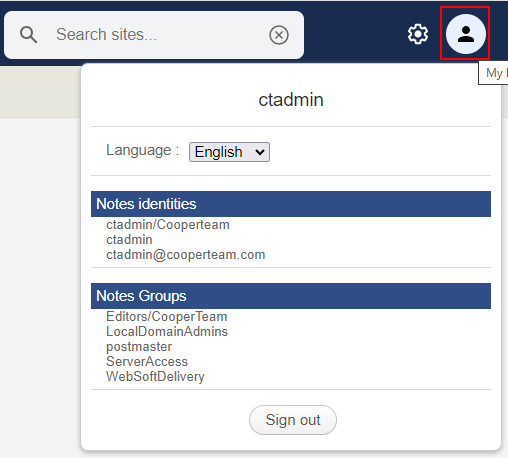Clear search with the circled X icon
The image size is (508, 458).
click(x=279, y=35)
